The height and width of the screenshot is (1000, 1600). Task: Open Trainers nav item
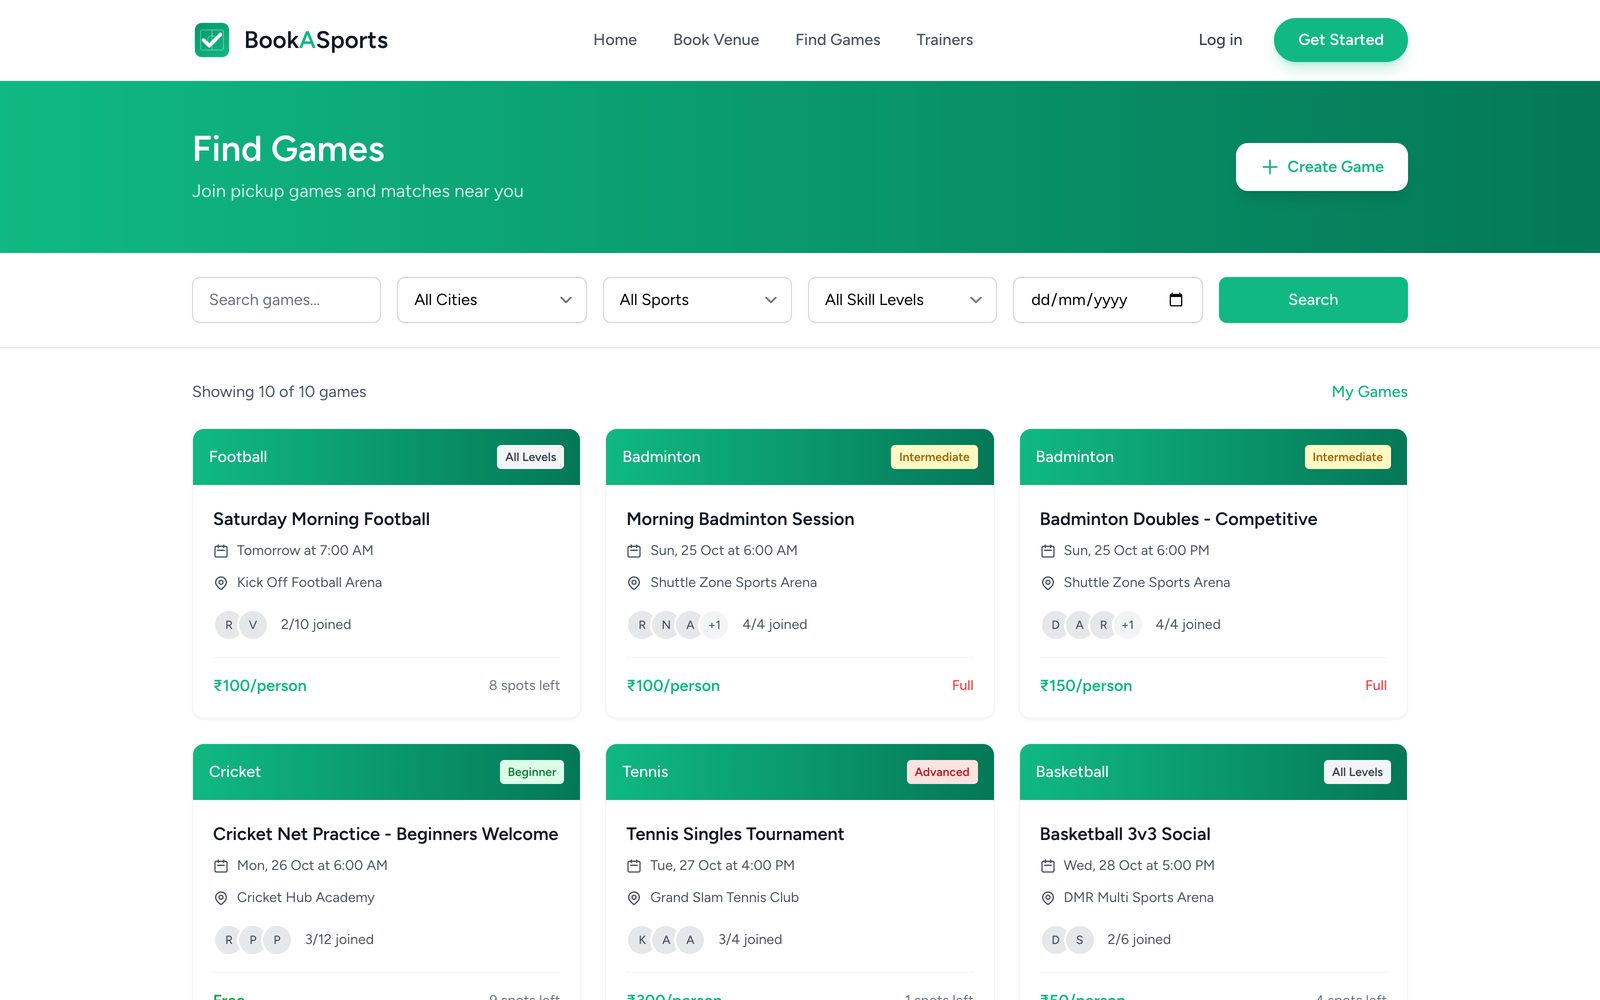click(945, 40)
